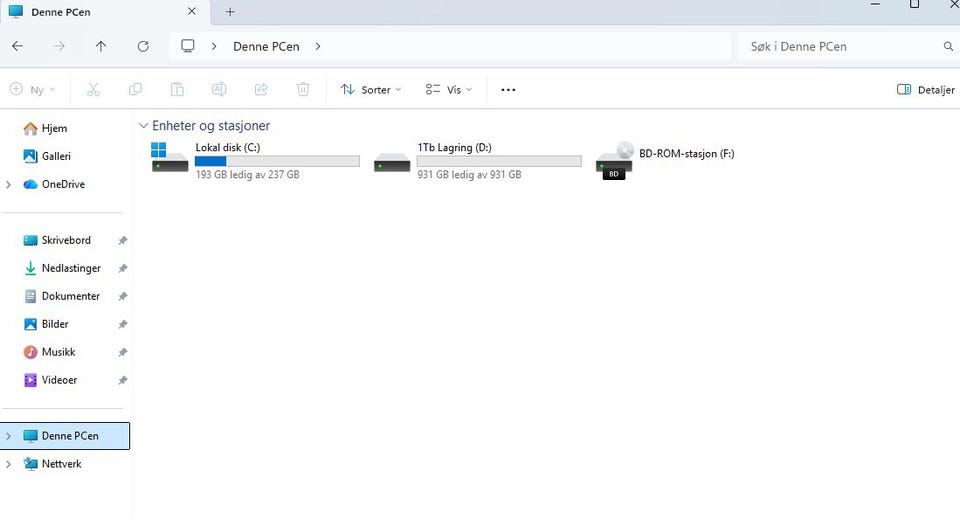
Task: Maximize the File Explorer window
Action: pyautogui.click(x=915, y=4)
